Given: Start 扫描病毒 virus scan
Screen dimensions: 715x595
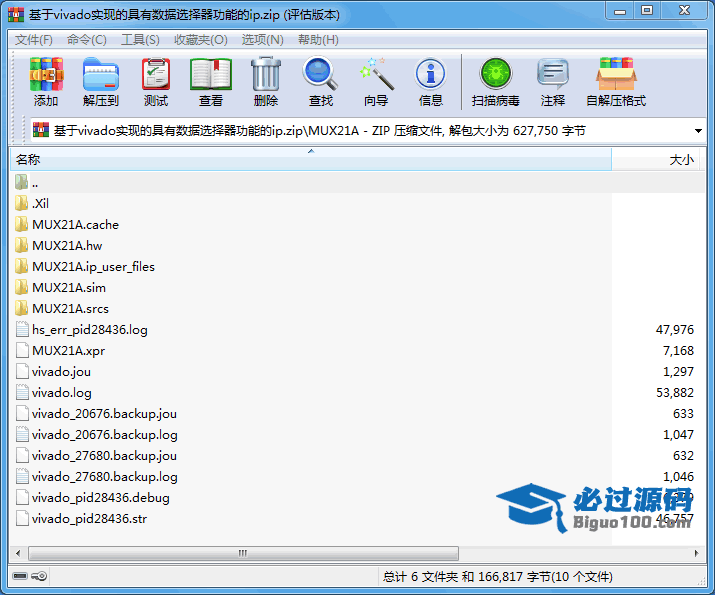Looking at the screenshot, I should (x=495, y=82).
